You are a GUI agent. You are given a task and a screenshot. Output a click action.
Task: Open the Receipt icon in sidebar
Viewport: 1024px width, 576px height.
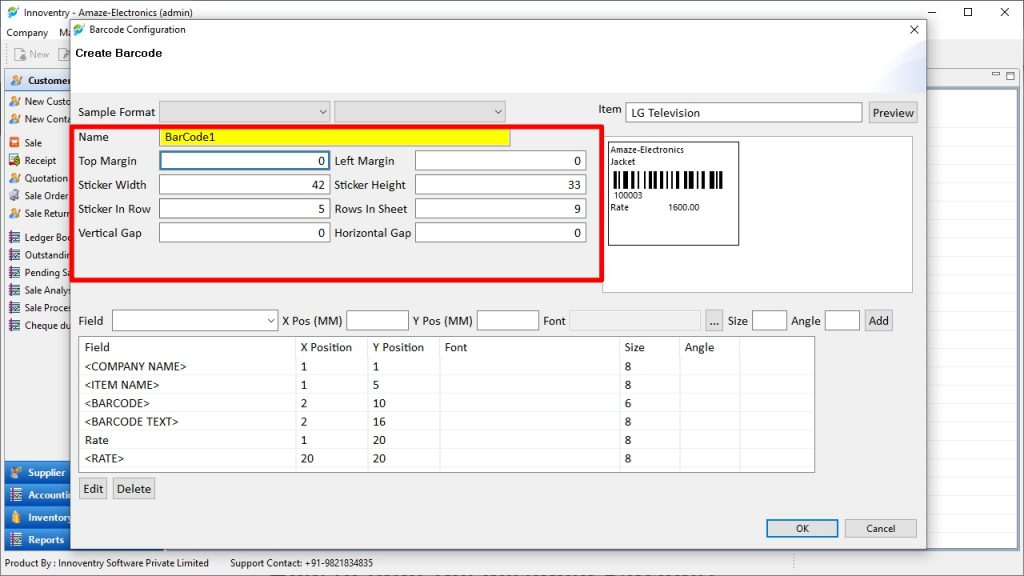(14, 160)
